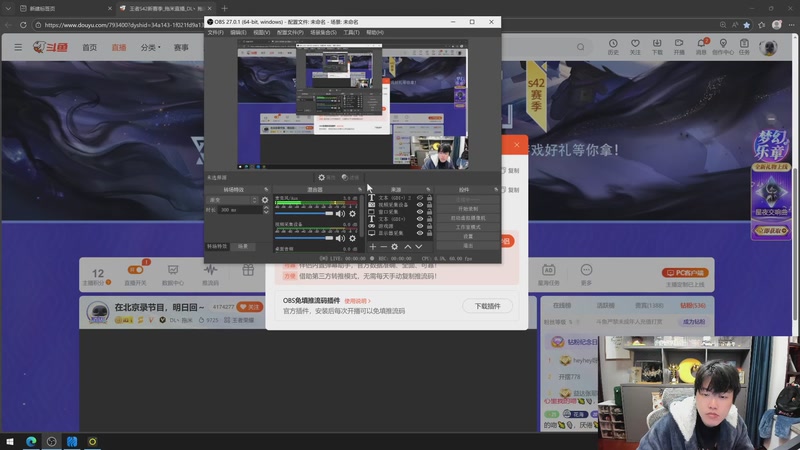Adjust the video capture device volume slider
800x450 pixels.
point(304,238)
